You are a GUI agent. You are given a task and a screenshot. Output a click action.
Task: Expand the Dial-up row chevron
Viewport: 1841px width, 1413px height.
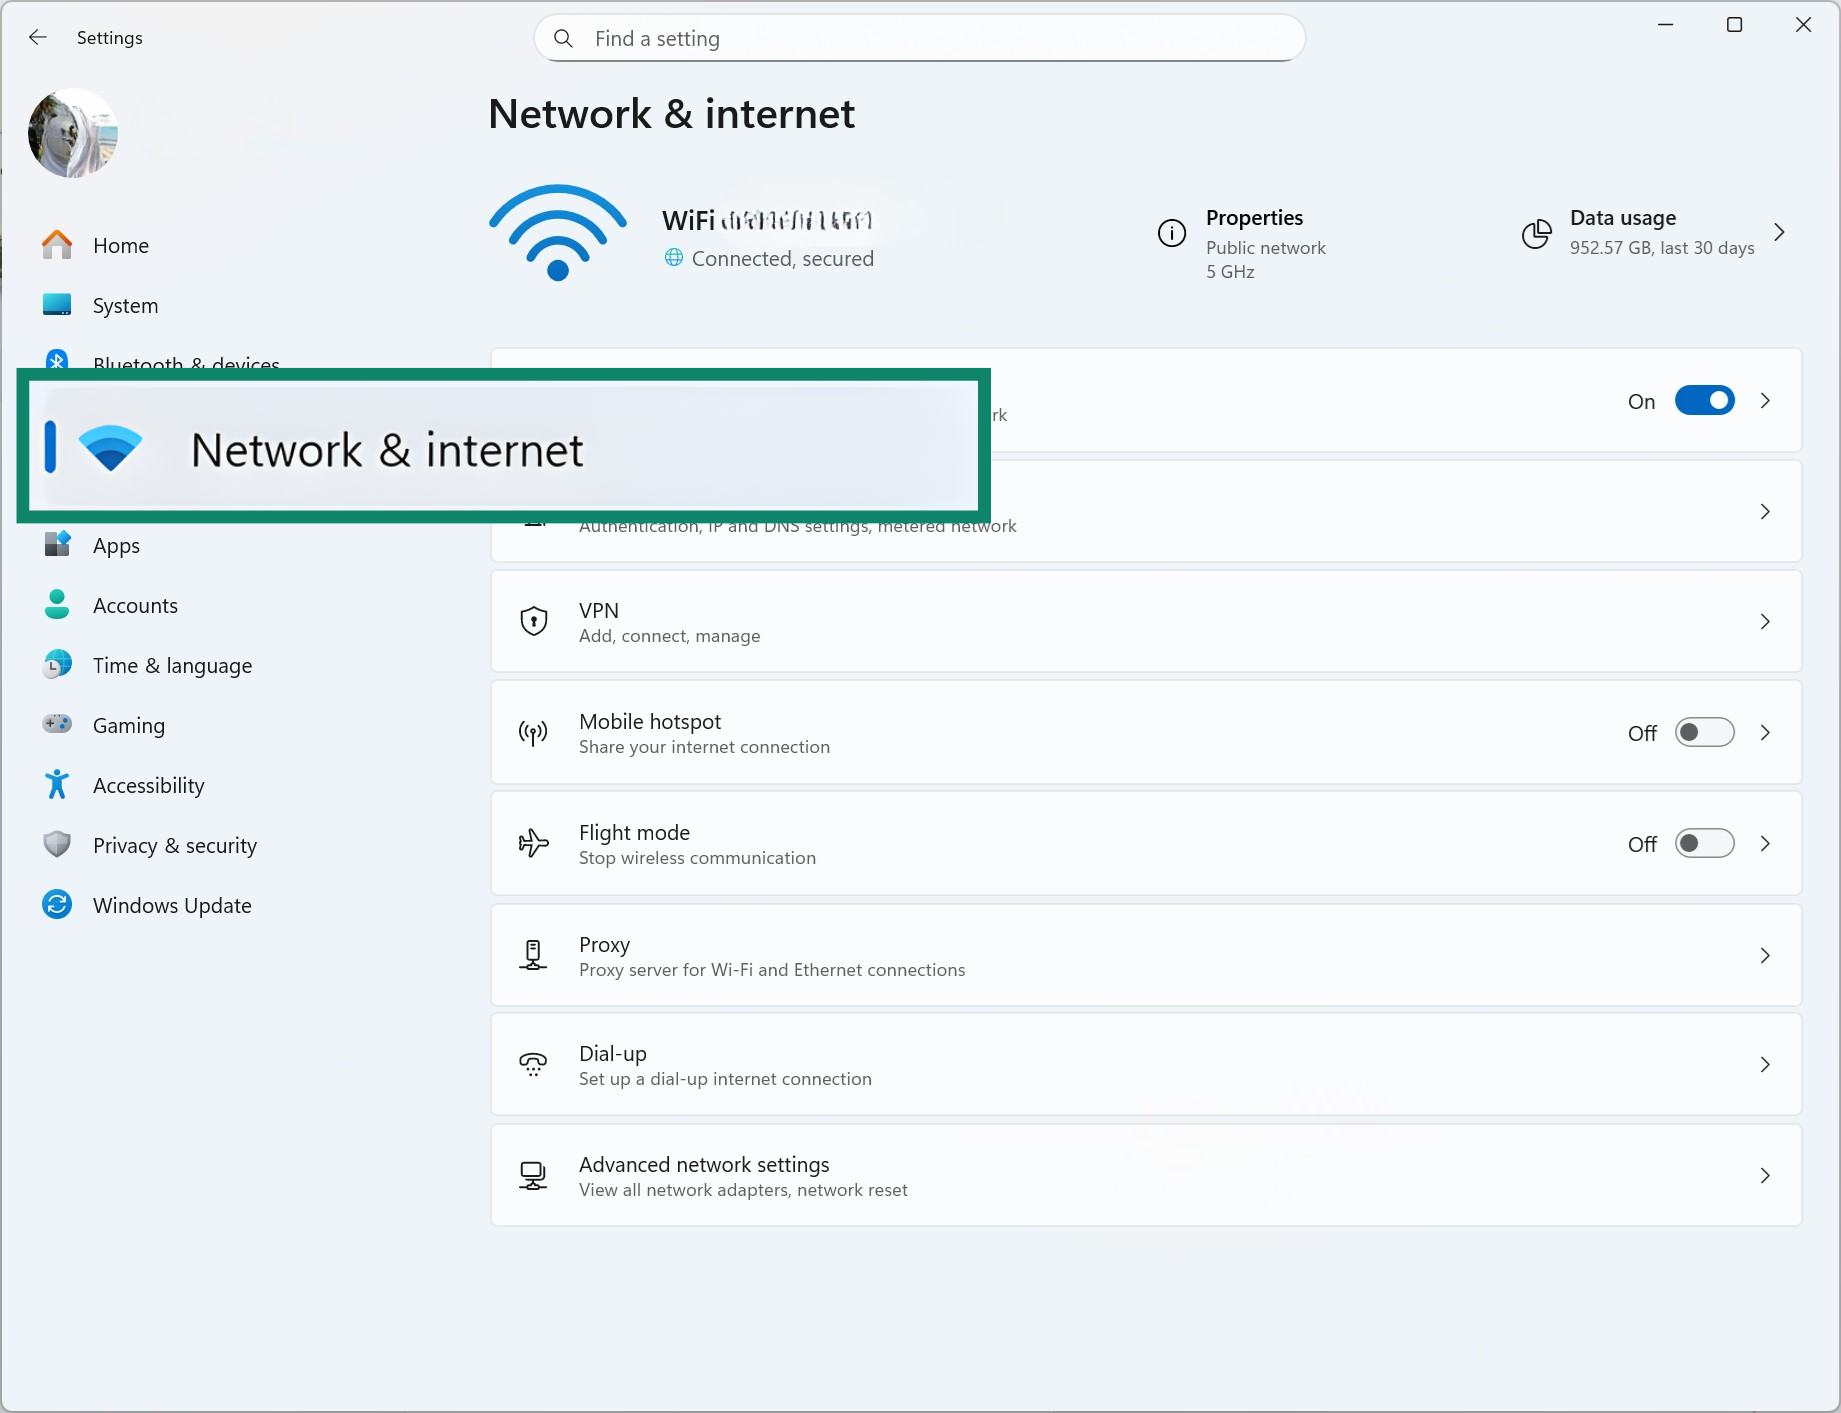tap(1766, 1065)
